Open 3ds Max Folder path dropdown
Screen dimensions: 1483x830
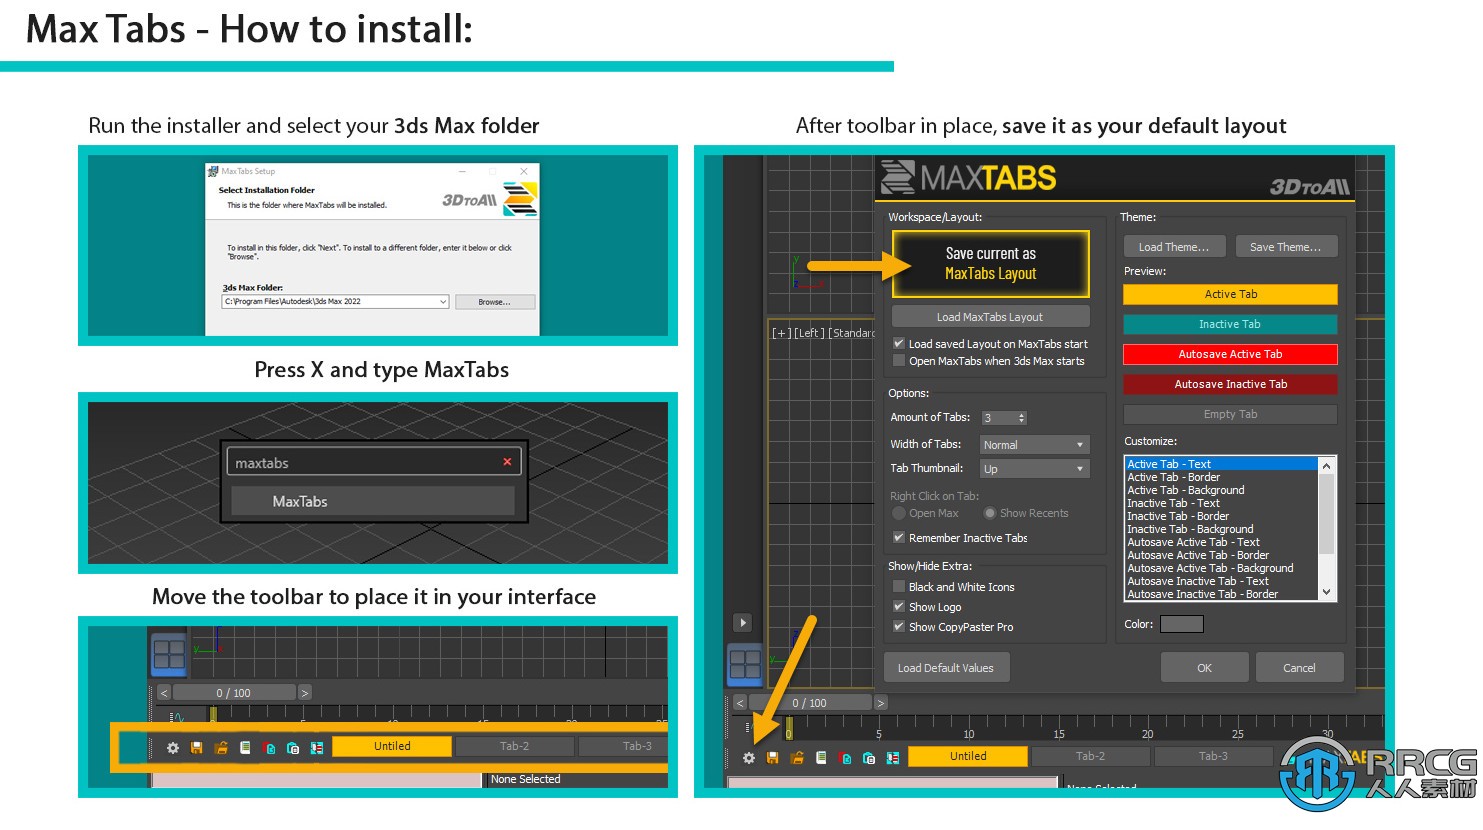click(442, 301)
